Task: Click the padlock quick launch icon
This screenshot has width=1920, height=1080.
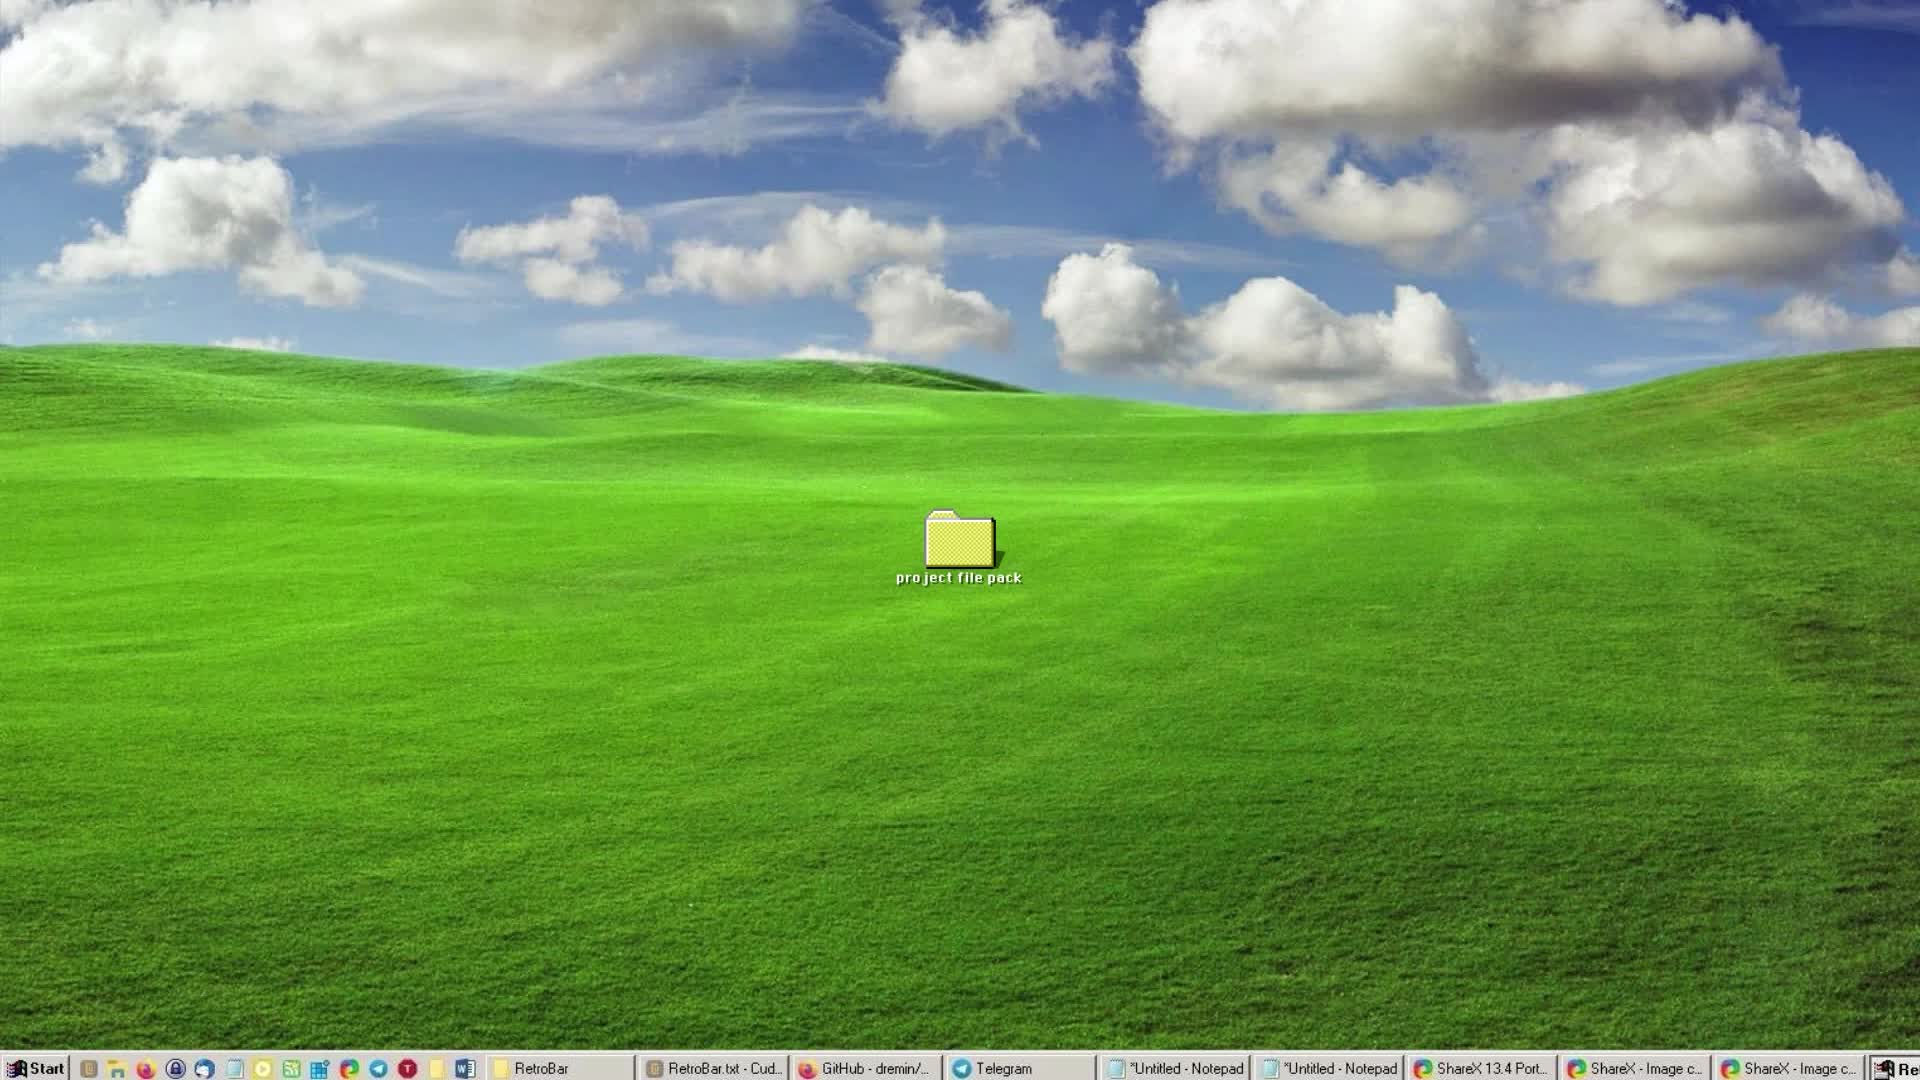Action: [175, 1069]
